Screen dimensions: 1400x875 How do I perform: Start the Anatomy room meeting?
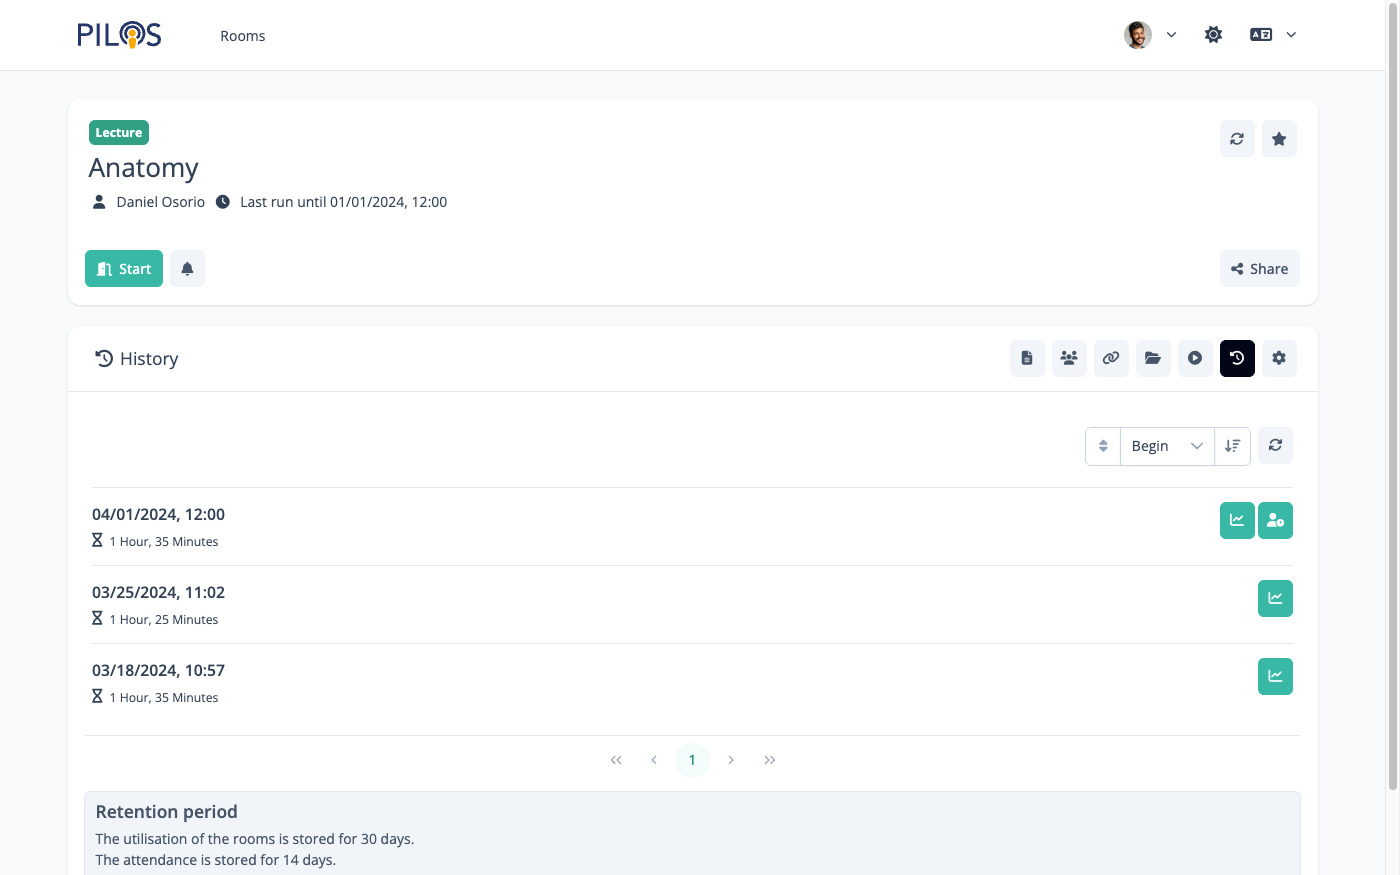124,269
